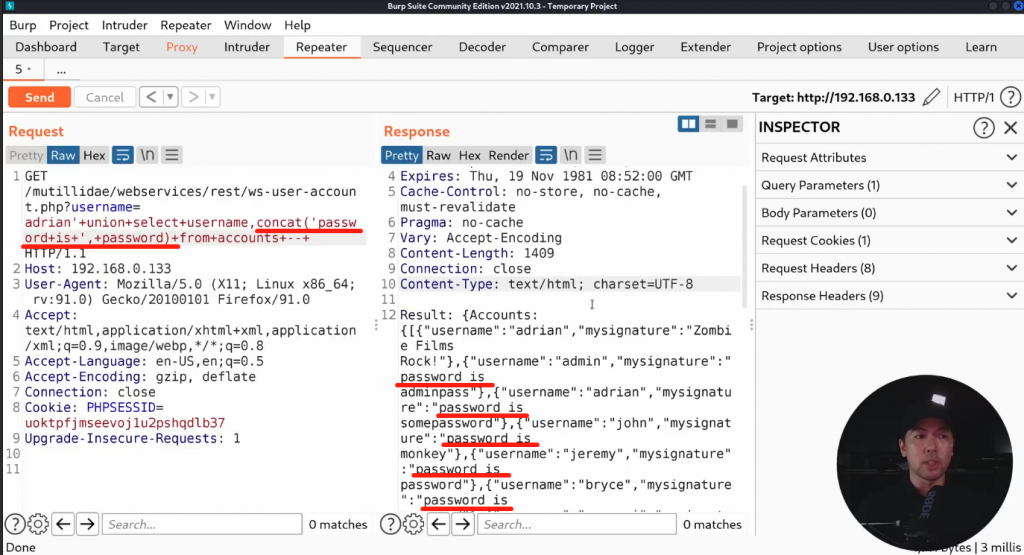Switch response view to Hex
The height and width of the screenshot is (555, 1024).
pyautogui.click(x=470, y=155)
